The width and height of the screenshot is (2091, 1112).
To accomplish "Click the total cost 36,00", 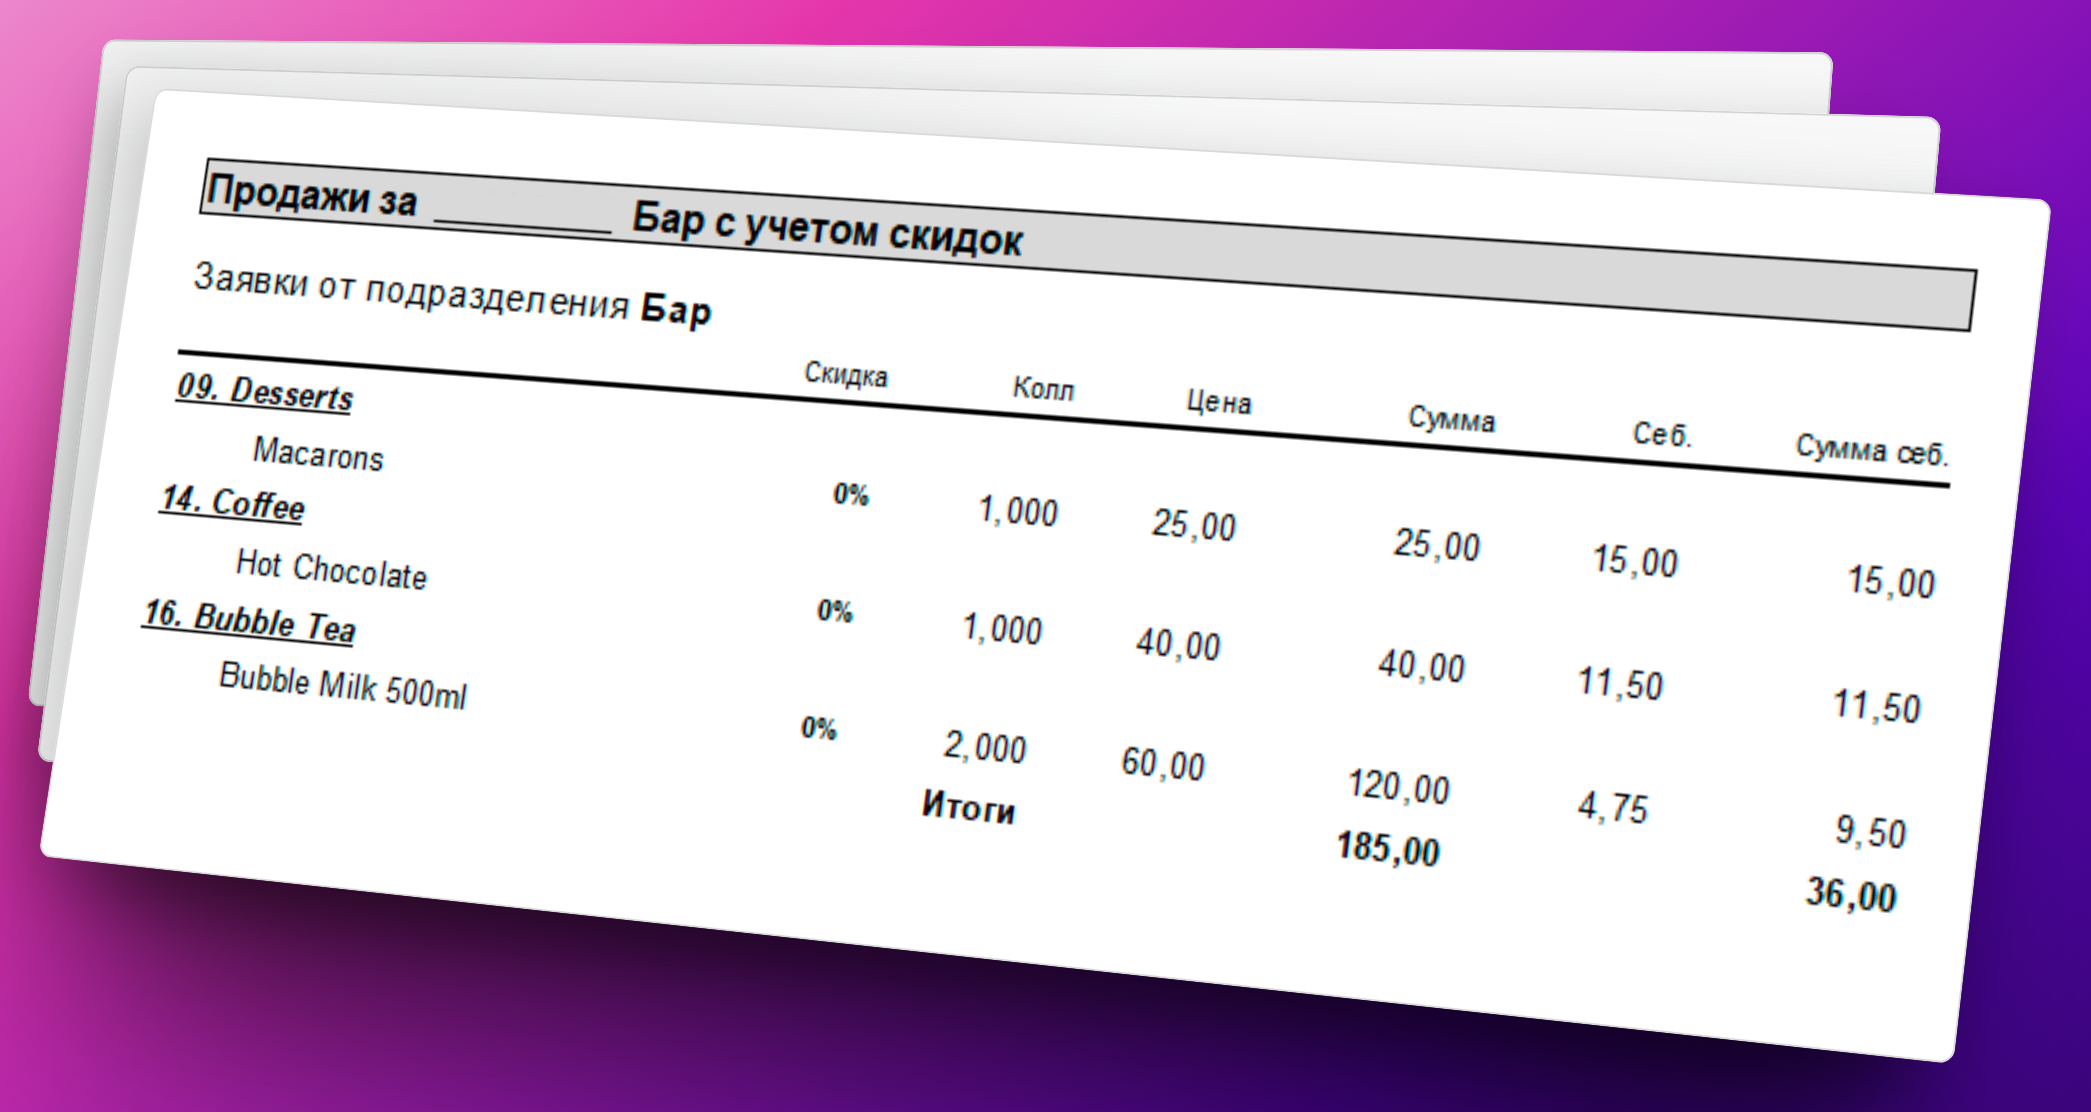I will click(x=1851, y=894).
